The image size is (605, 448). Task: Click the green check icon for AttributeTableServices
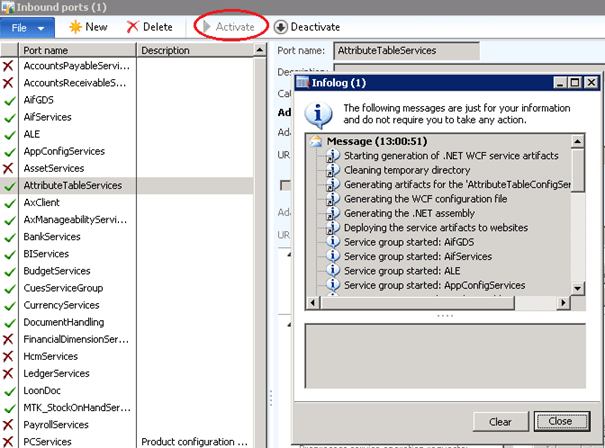point(9,186)
